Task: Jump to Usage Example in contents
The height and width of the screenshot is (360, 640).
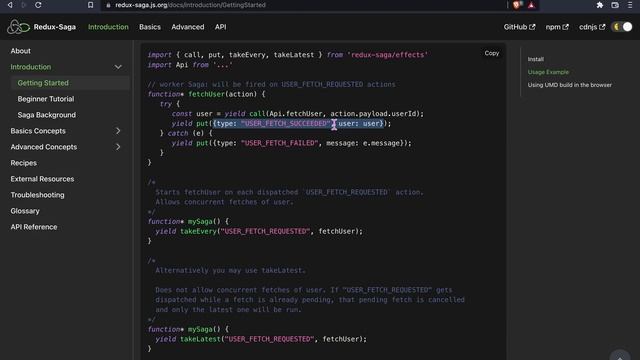Action: pyautogui.click(x=548, y=72)
